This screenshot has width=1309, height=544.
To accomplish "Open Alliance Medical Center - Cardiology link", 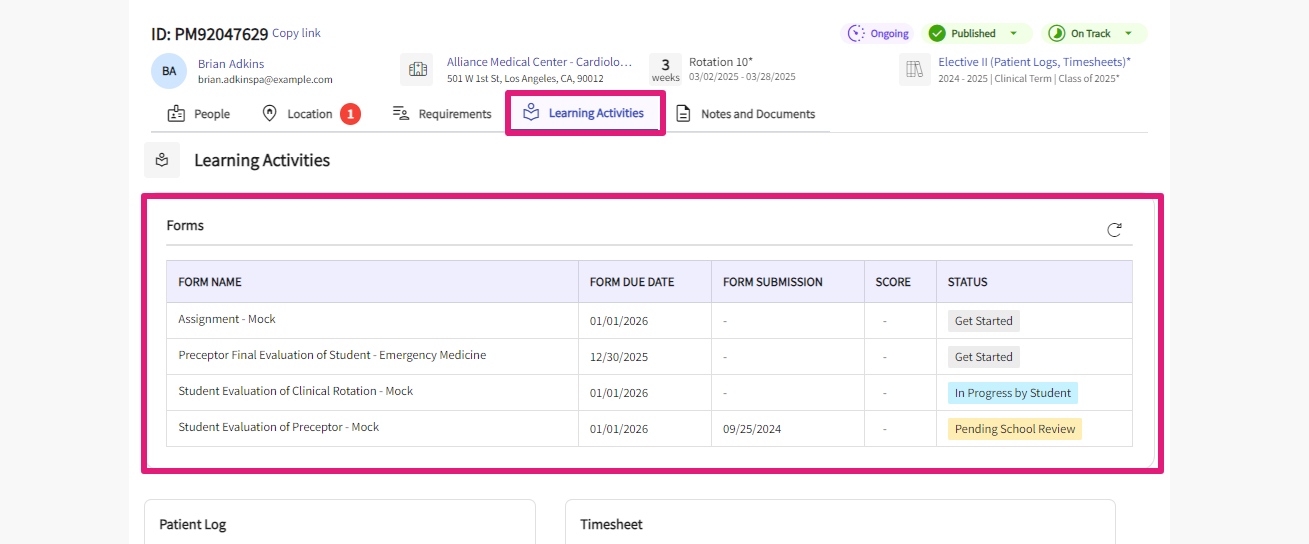I will click(x=539, y=62).
